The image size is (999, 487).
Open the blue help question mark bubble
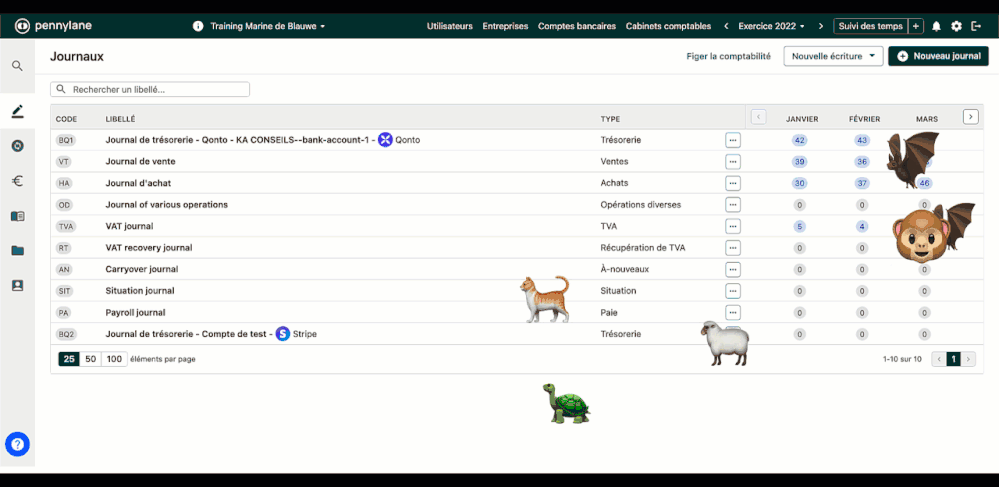coord(17,445)
